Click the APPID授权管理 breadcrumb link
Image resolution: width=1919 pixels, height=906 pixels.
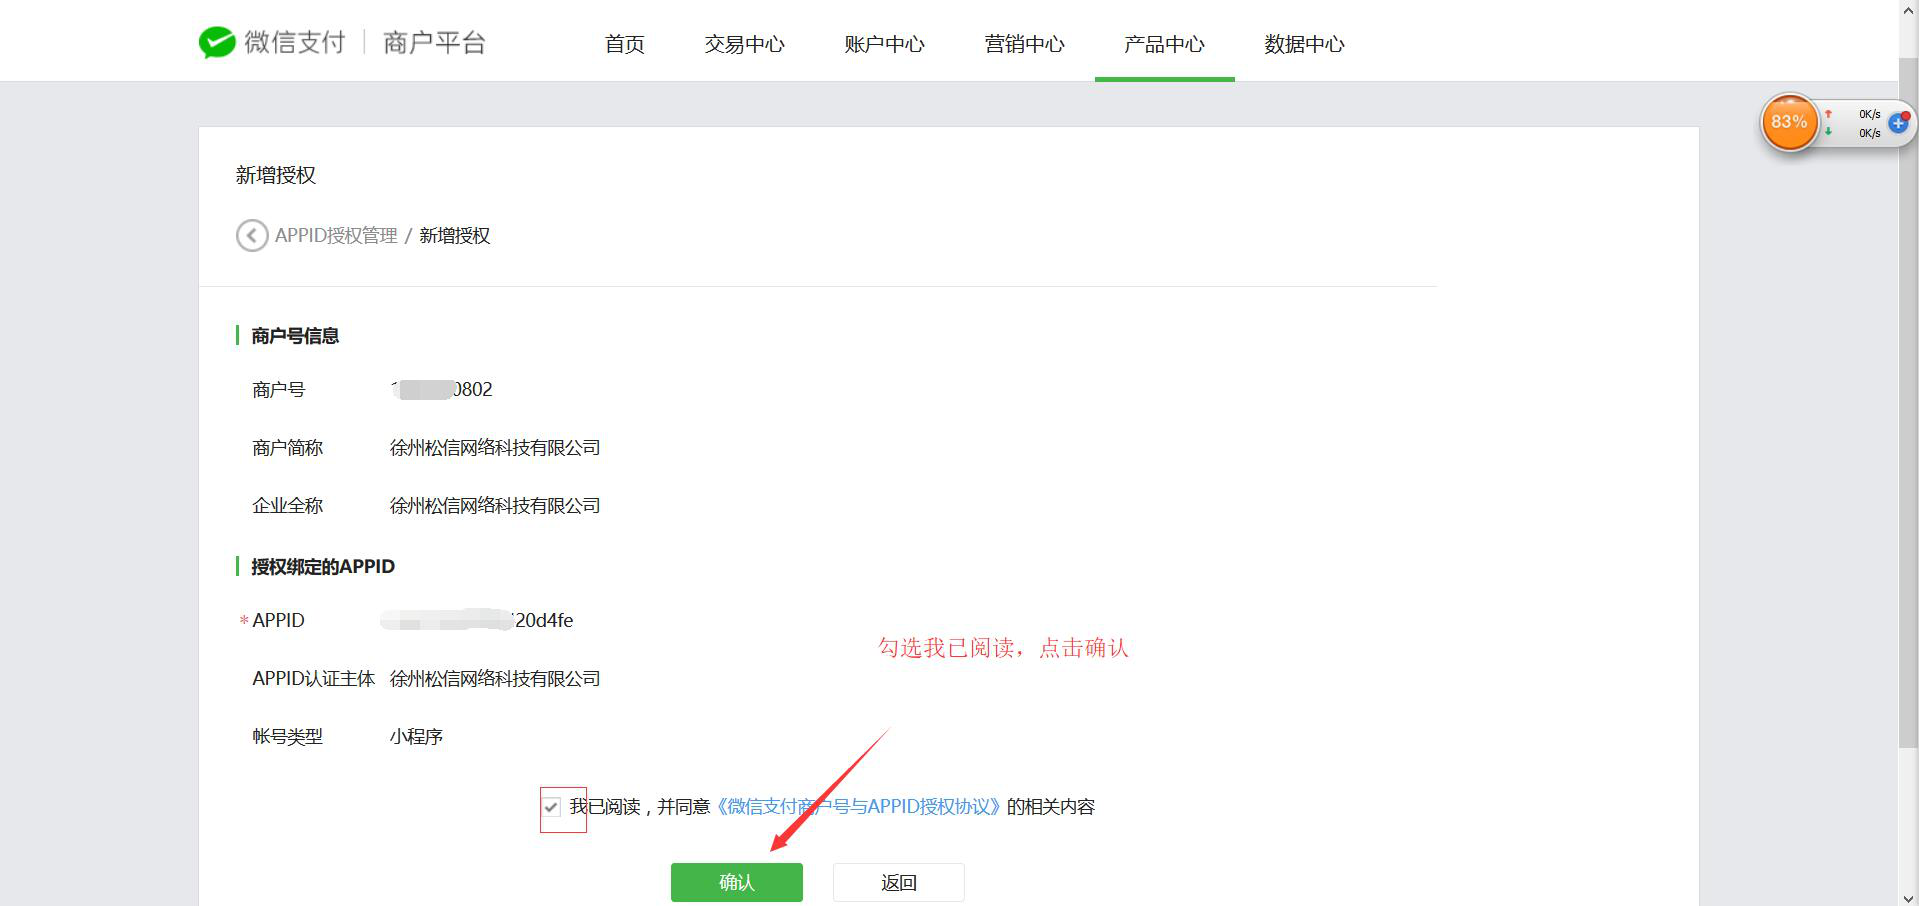coord(336,235)
